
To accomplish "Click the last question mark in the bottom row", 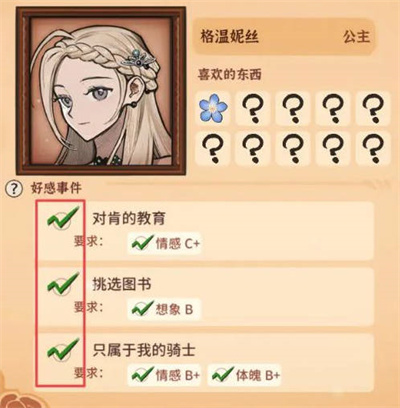I will 373,149.
